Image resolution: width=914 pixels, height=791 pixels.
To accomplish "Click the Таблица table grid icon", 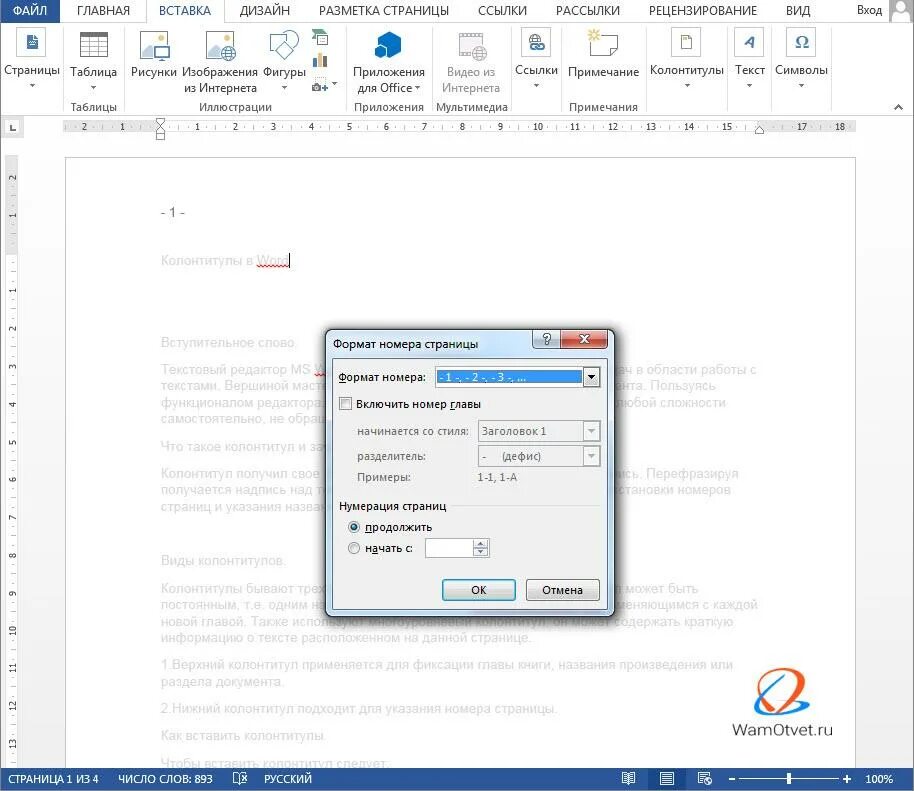I will pyautogui.click(x=93, y=45).
